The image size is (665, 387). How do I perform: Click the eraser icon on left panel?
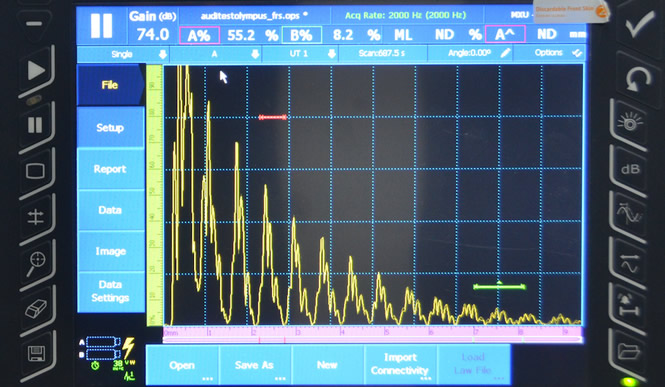pyautogui.click(x=36, y=309)
